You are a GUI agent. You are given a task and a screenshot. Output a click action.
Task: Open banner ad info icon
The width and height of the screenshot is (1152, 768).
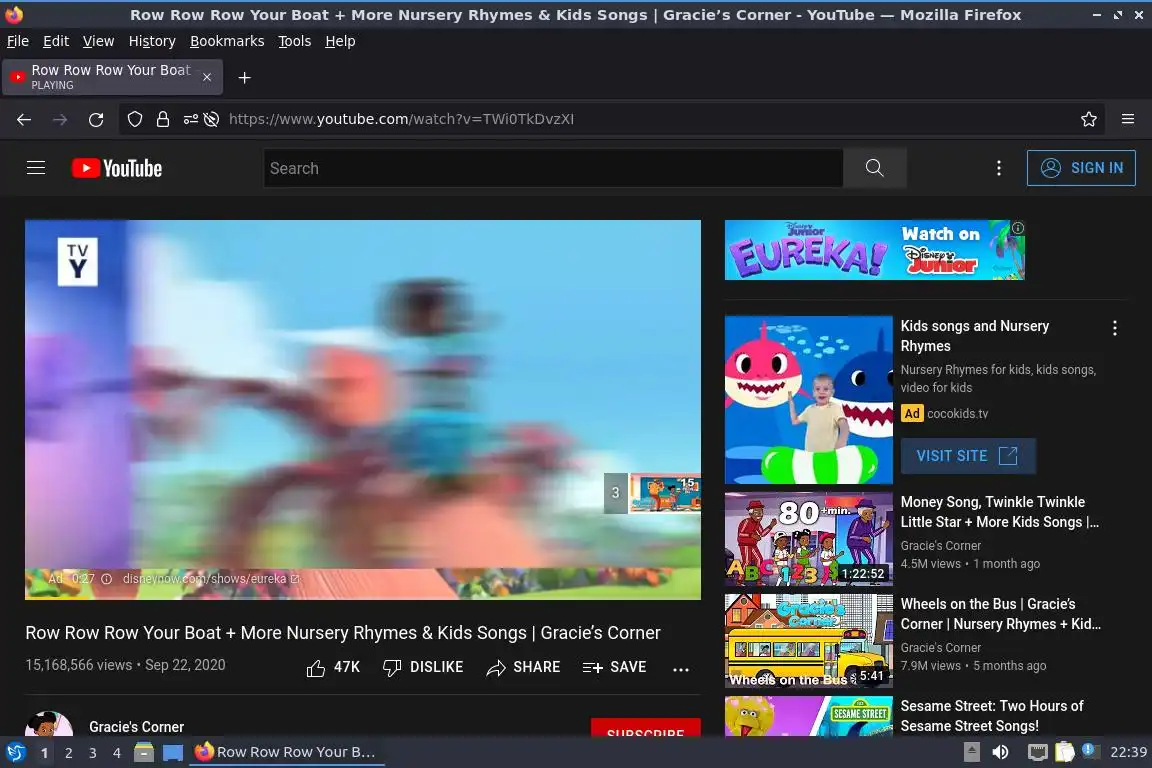(1018, 228)
